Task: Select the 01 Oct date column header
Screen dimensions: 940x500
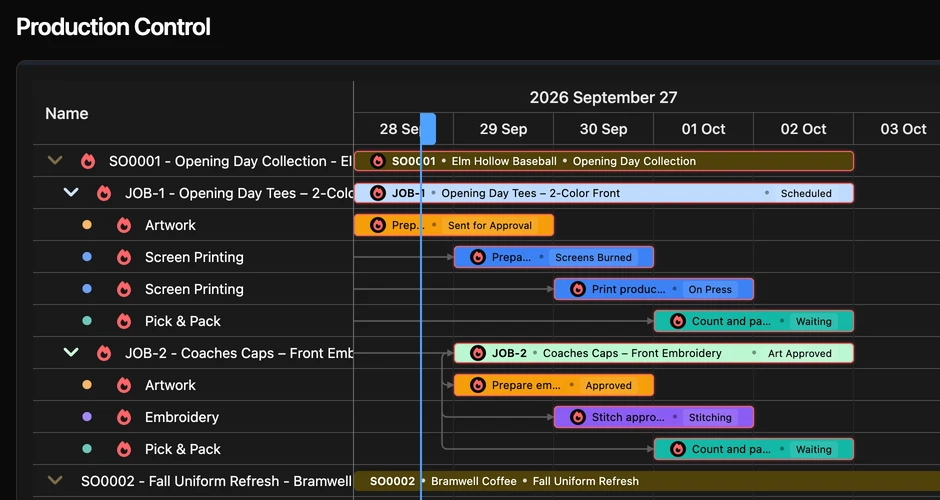Action: pyautogui.click(x=703, y=129)
